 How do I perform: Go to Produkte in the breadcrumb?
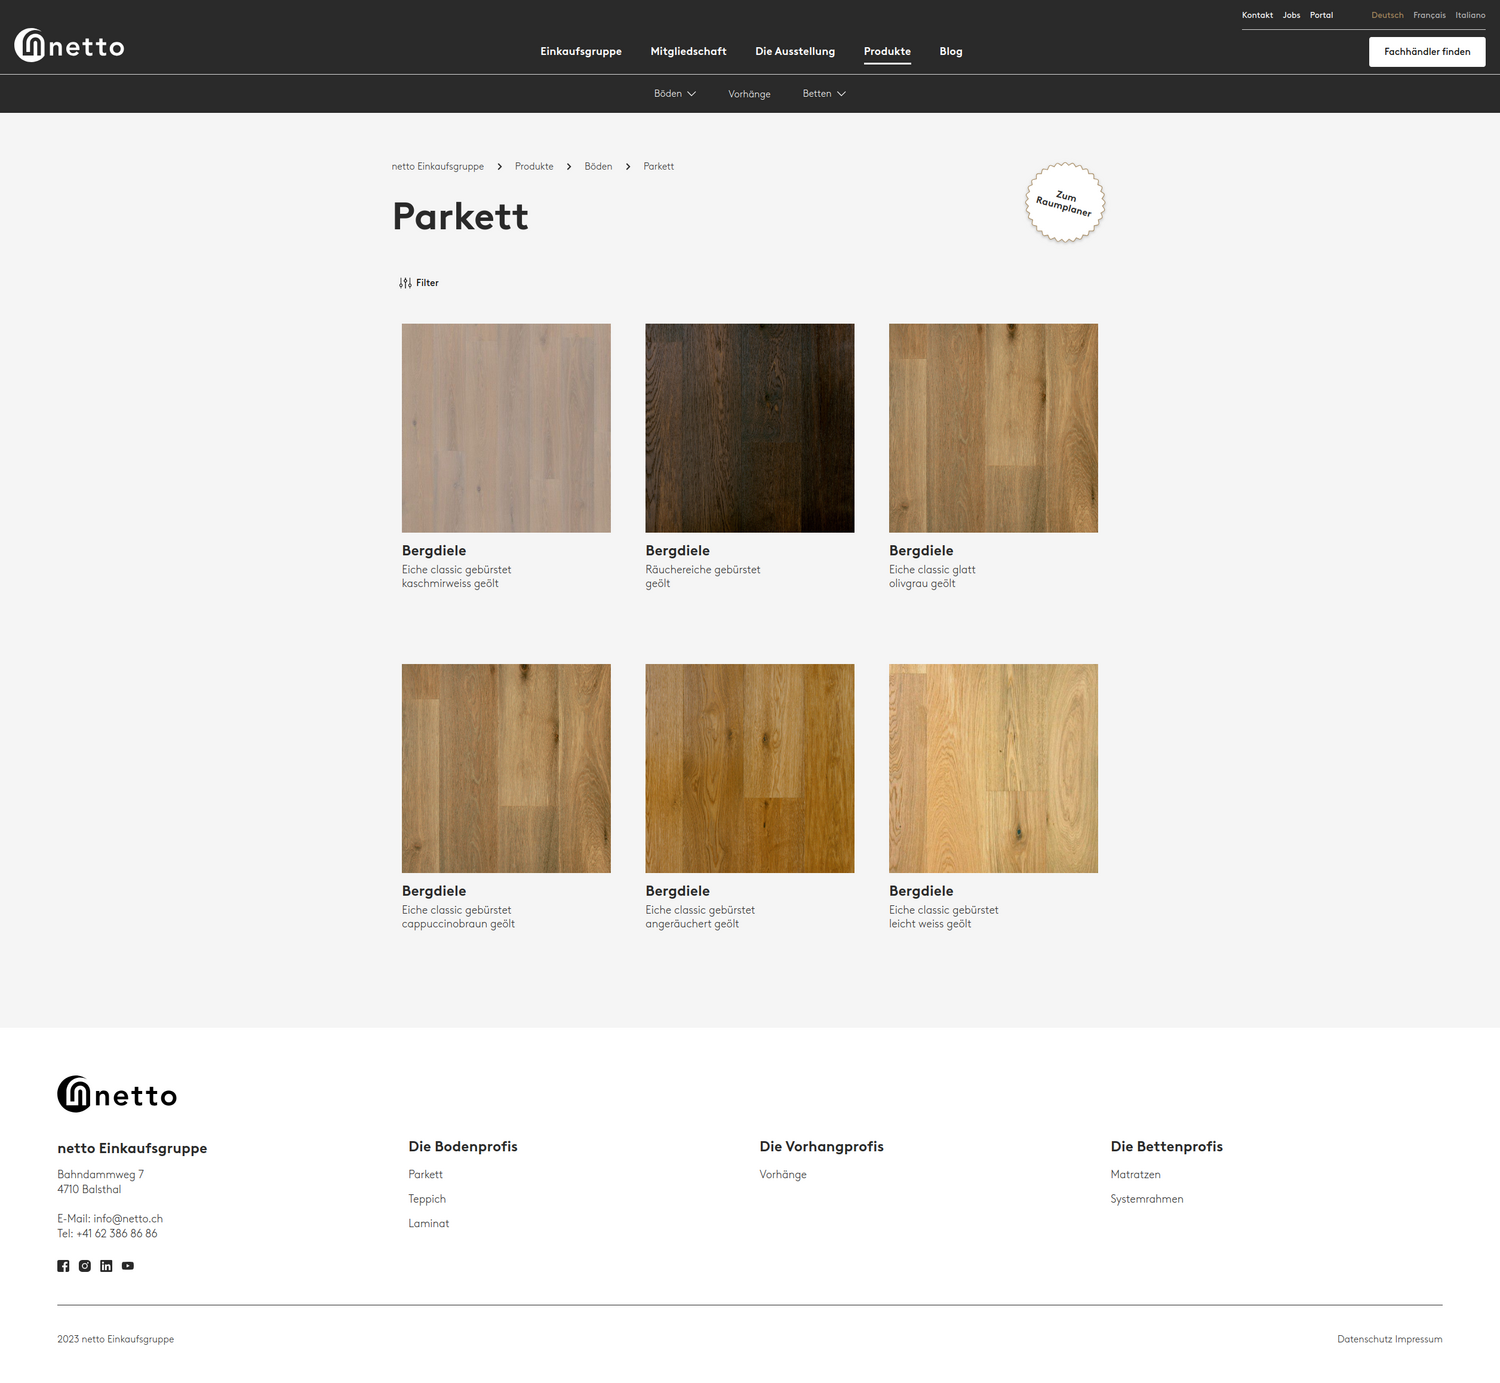[x=534, y=167]
